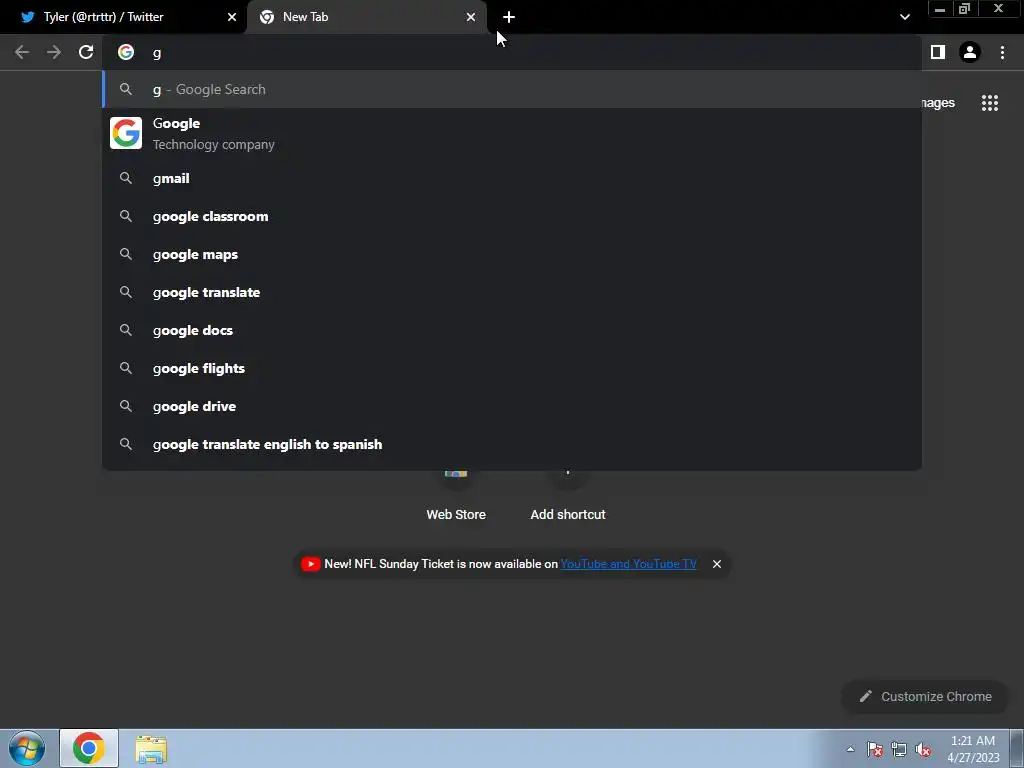Go forward to next page
Viewport: 1024px width, 768px height.
point(54,52)
